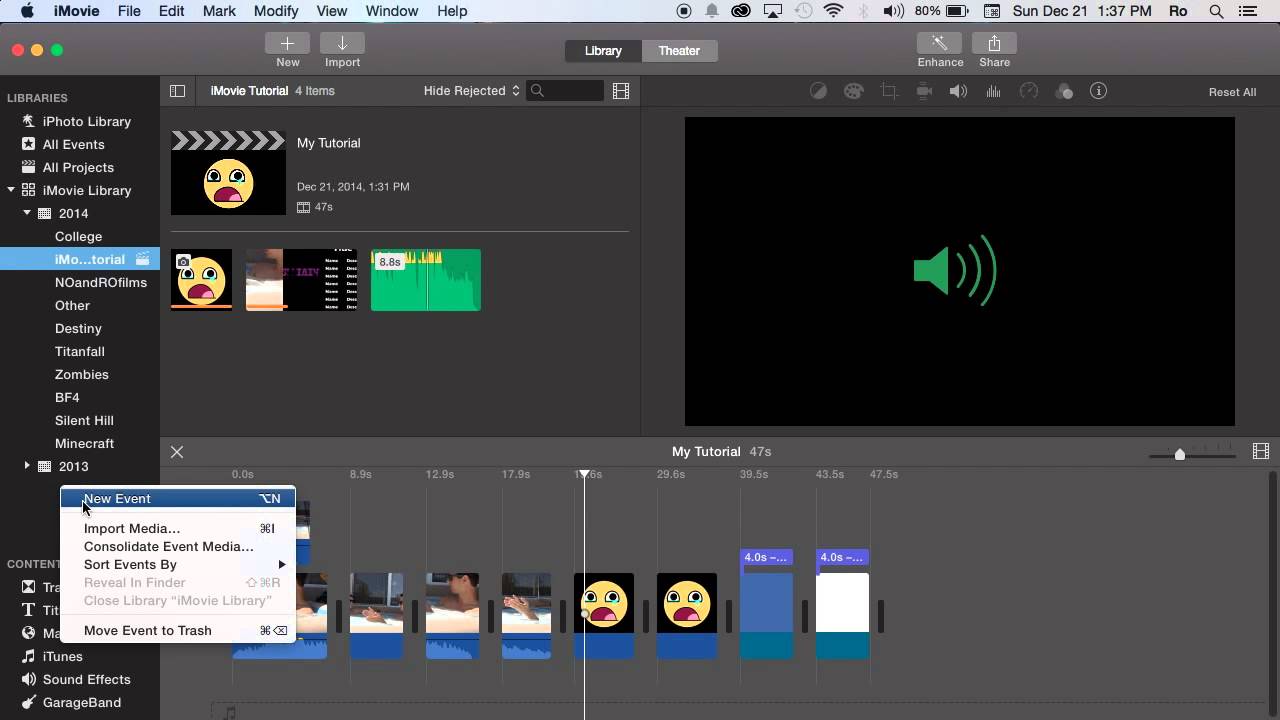Select the Titanfall event
1280x720 pixels.
point(80,351)
